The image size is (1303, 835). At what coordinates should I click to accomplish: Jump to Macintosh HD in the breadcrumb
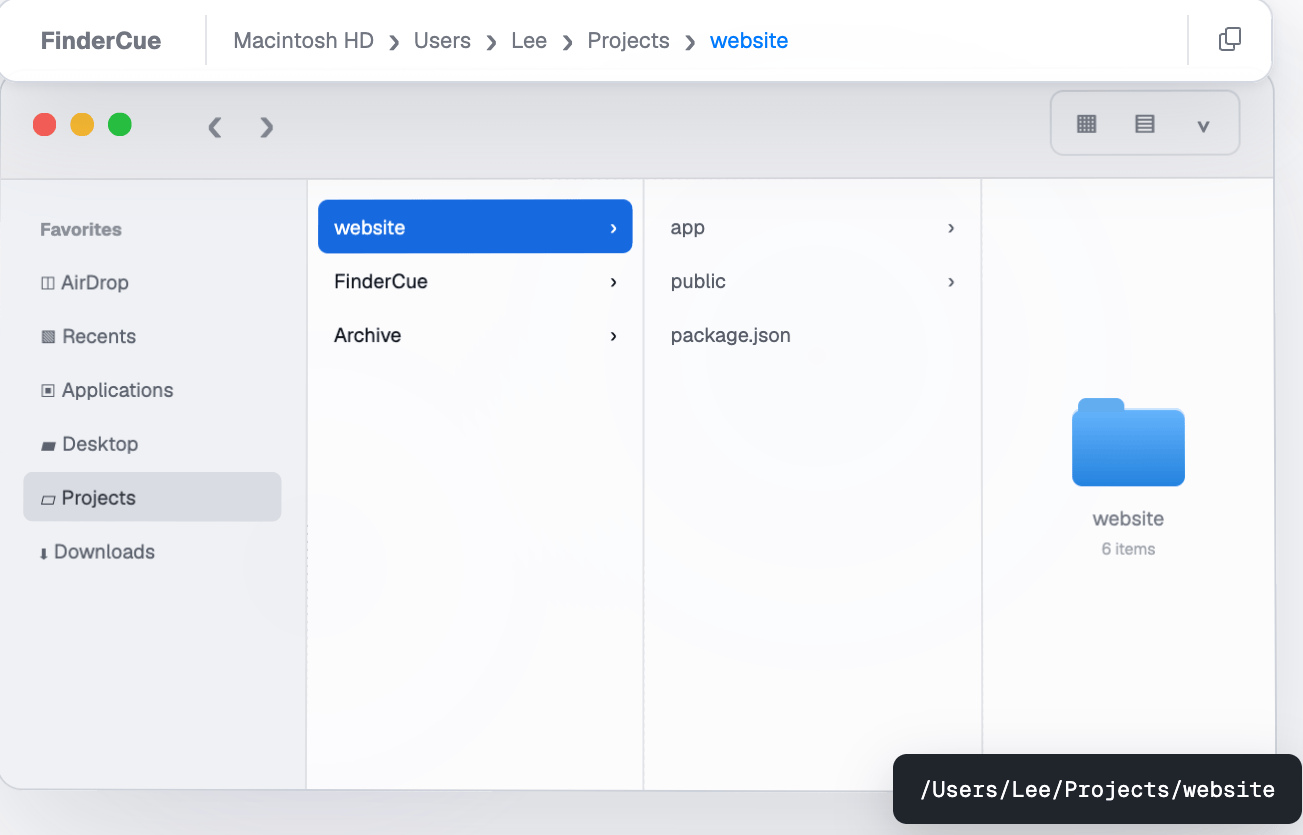point(303,41)
